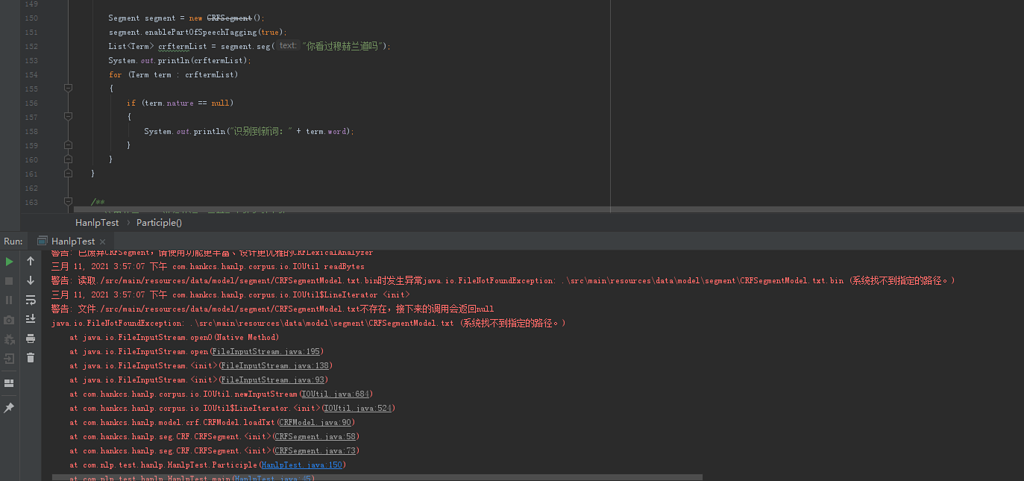Toggle scroll to end of console
The height and width of the screenshot is (481, 1024).
(x=30, y=318)
